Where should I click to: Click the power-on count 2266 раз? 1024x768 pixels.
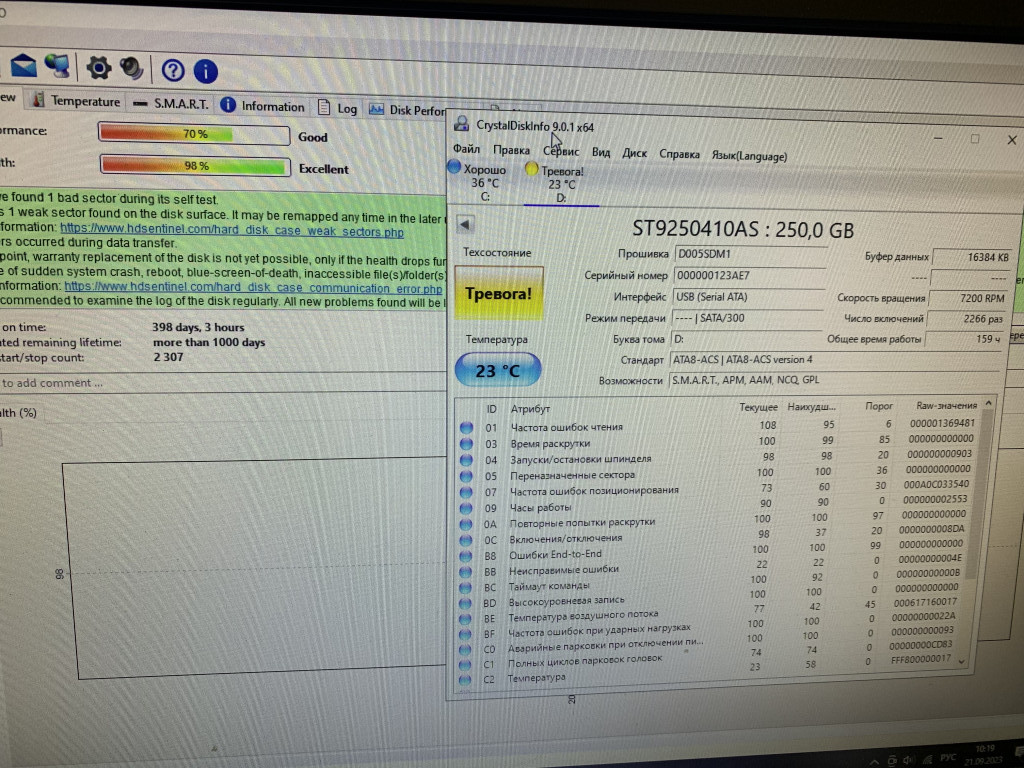coord(967,319)
